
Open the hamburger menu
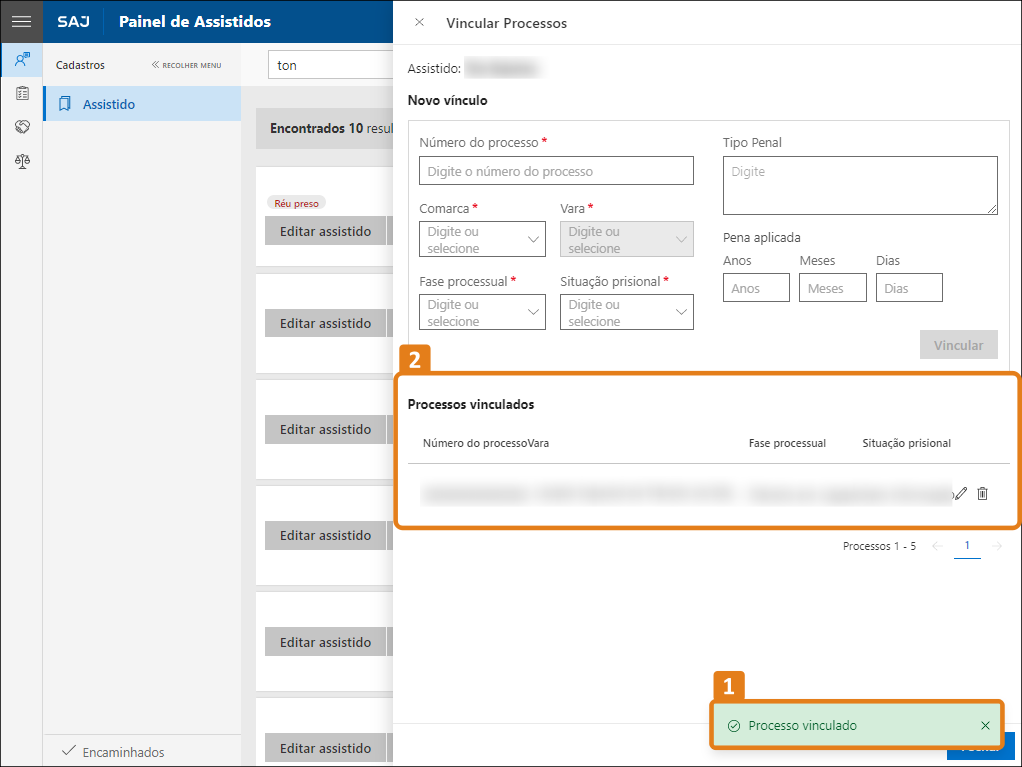[x=22, y=22]
